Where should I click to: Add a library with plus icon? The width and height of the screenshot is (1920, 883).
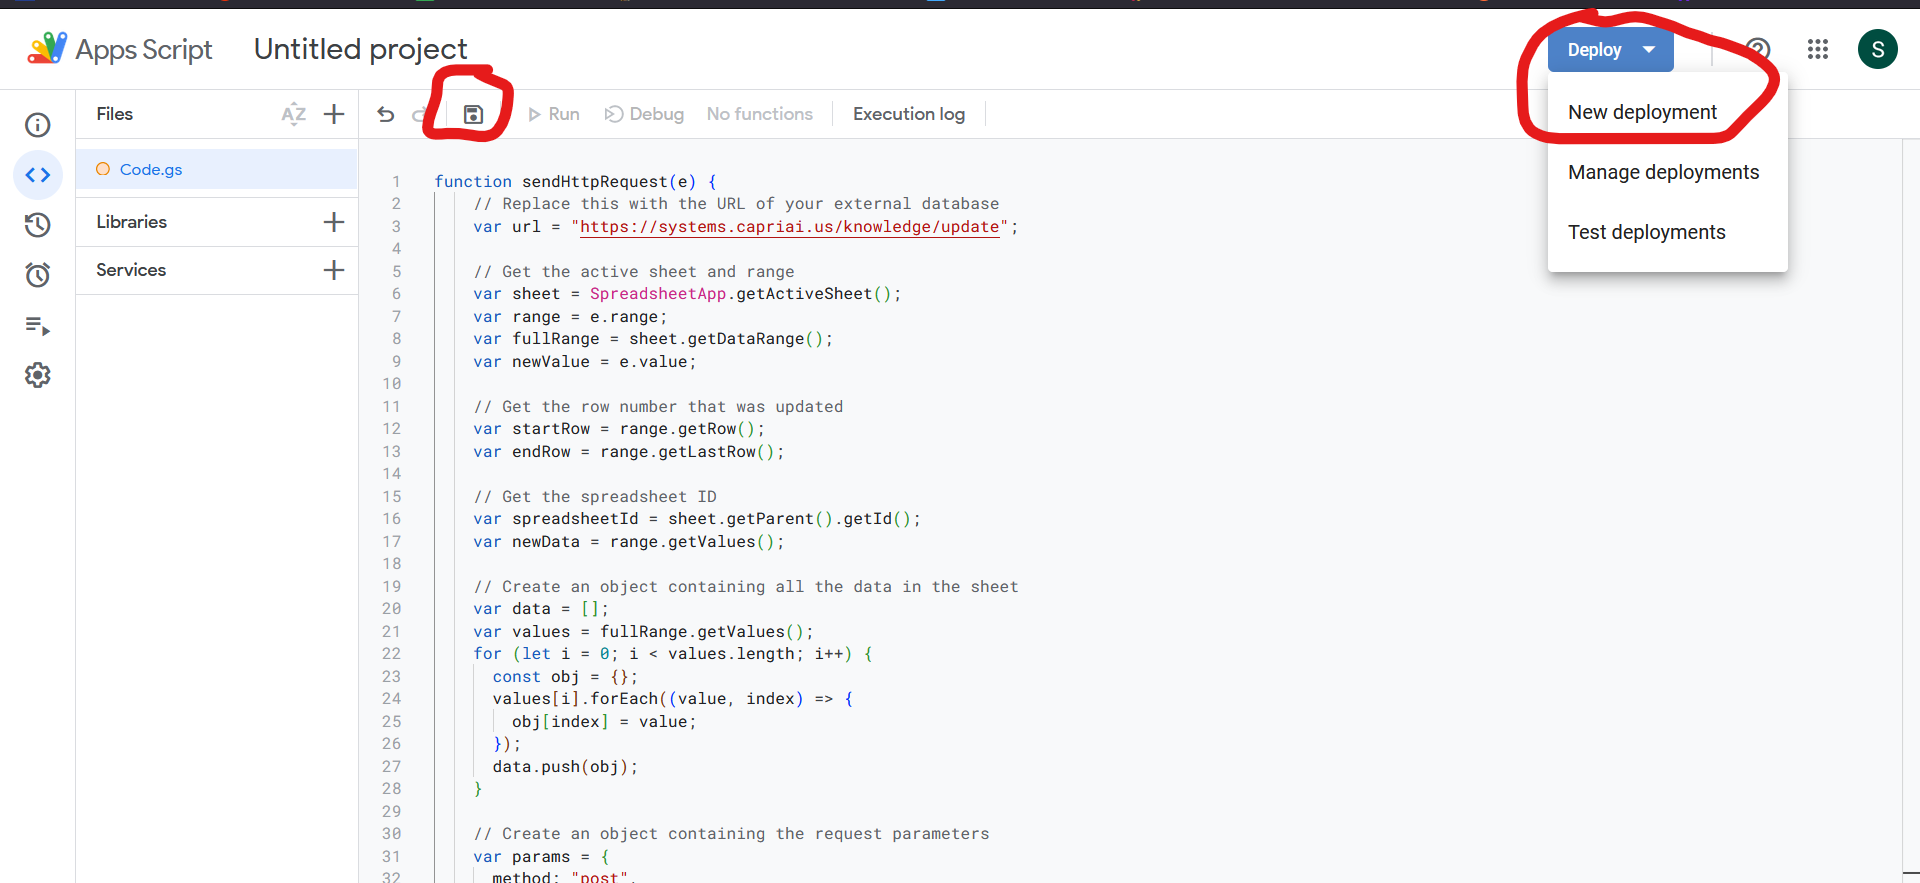tap(334, 222)
